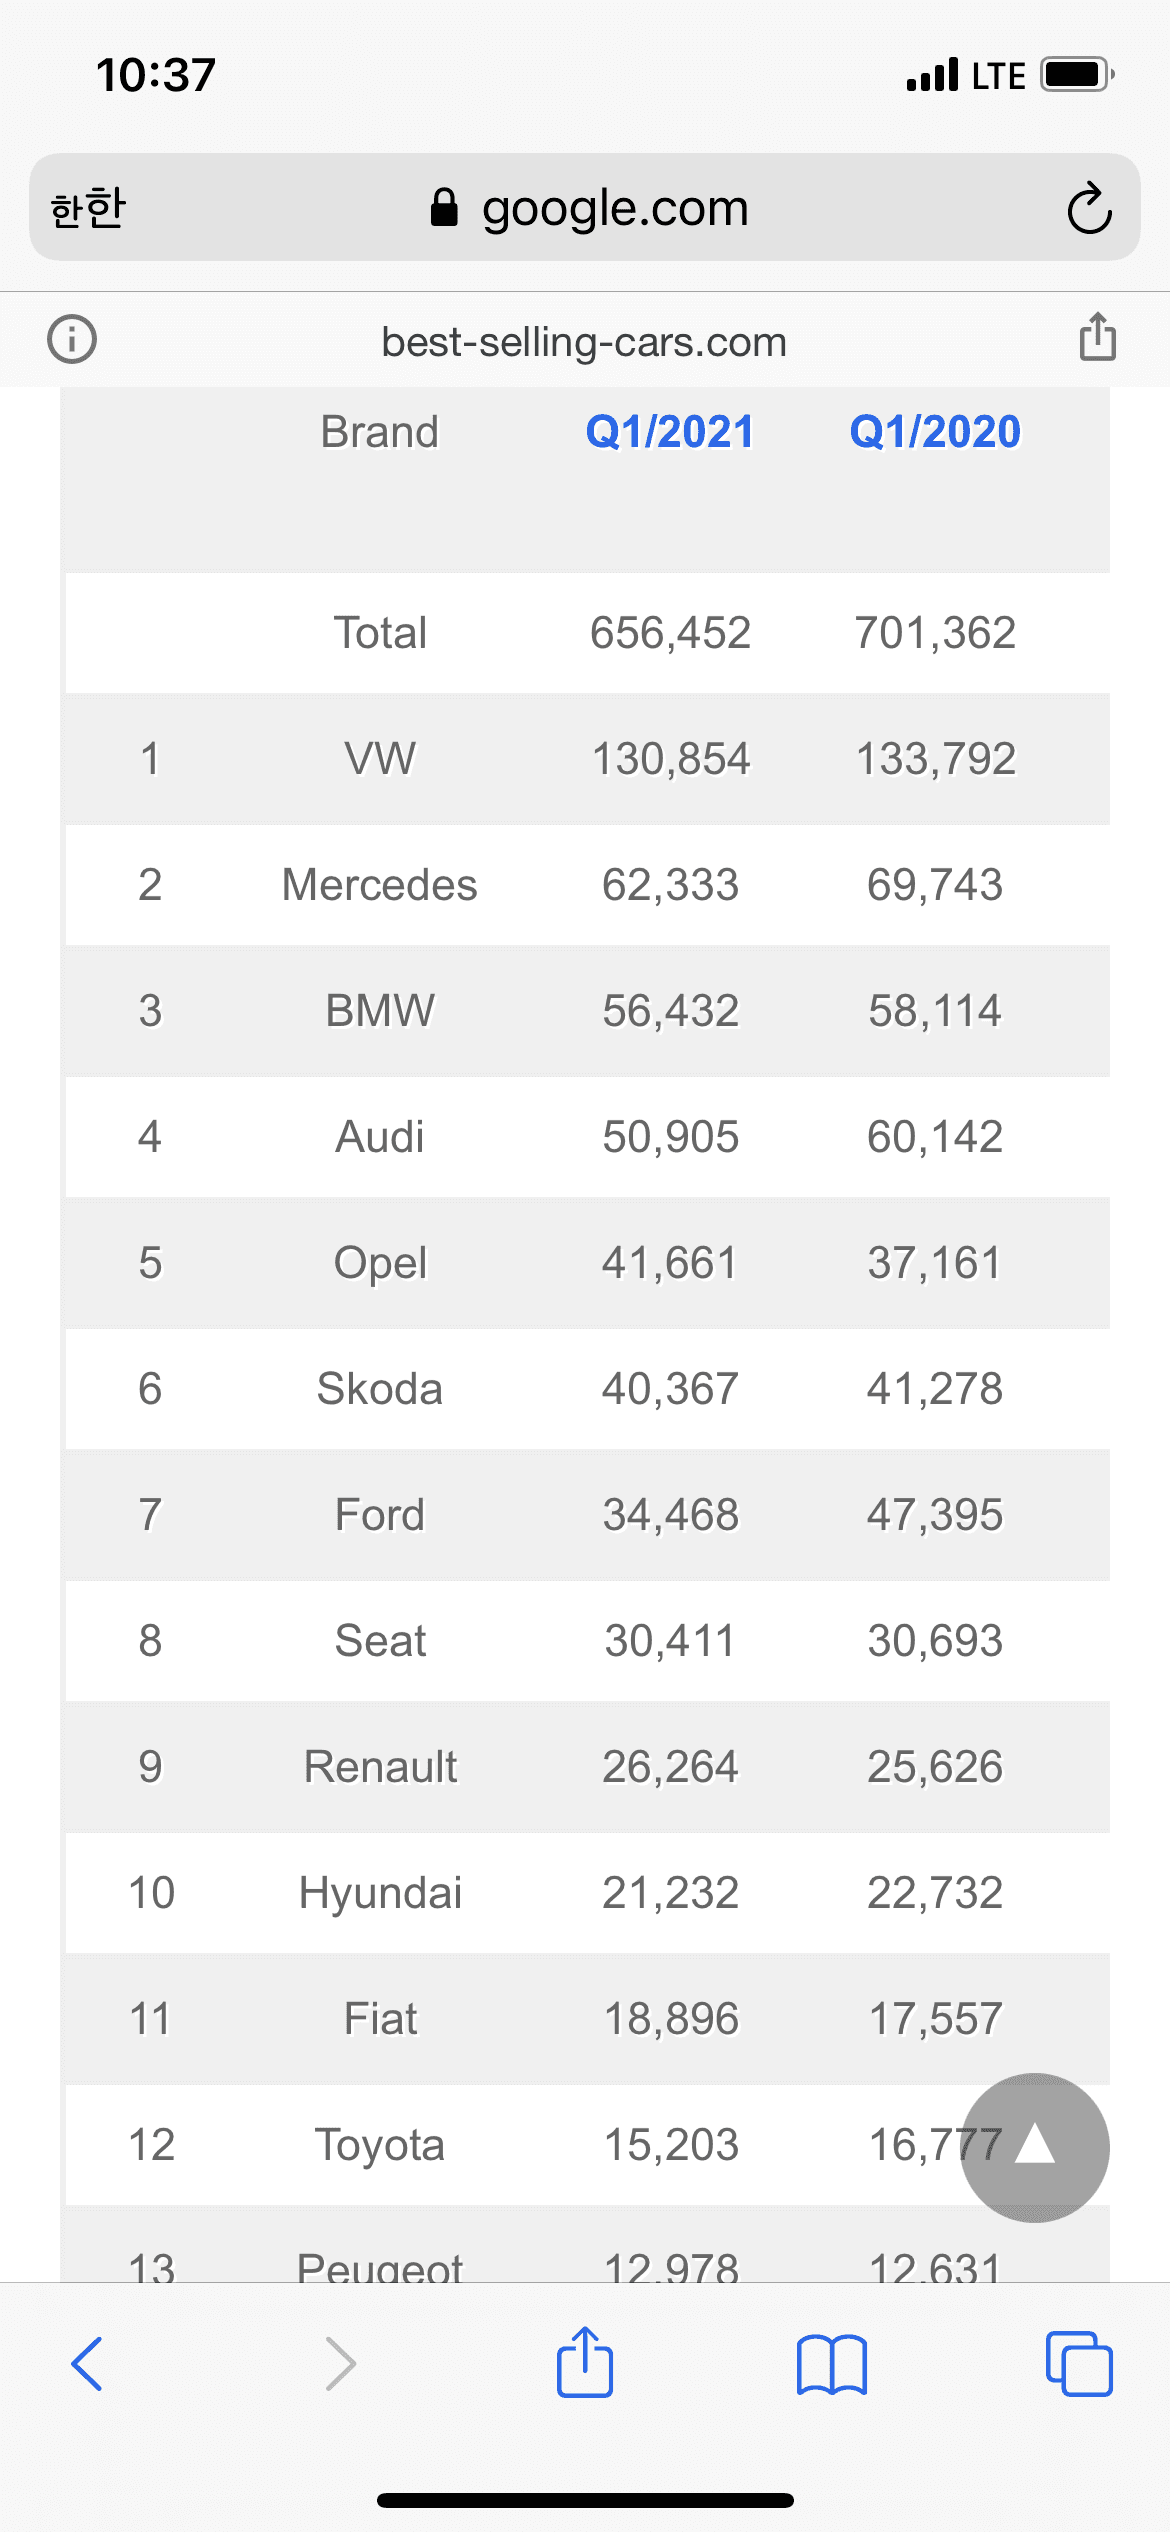
Task: Tap the Brand column header
Action: click(380, 432)
